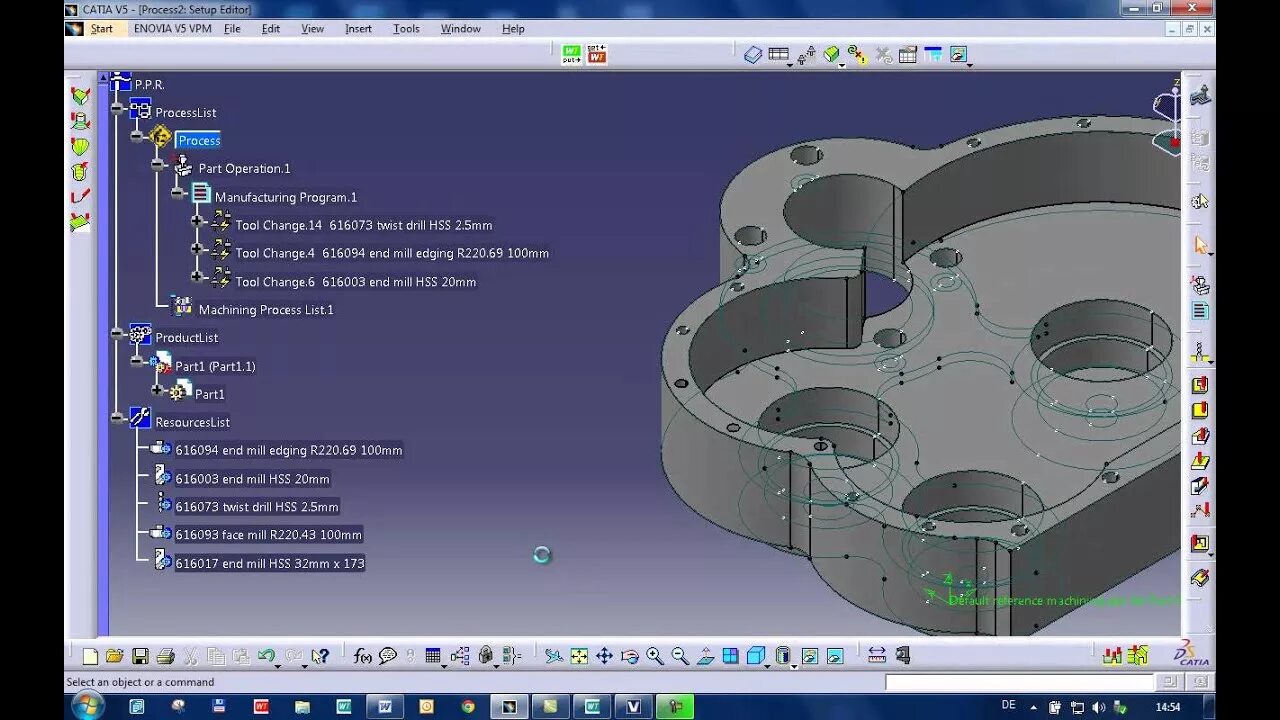Click the Print icon
The width and height of the screenshot is (1280, 720).
coord(166,656)
